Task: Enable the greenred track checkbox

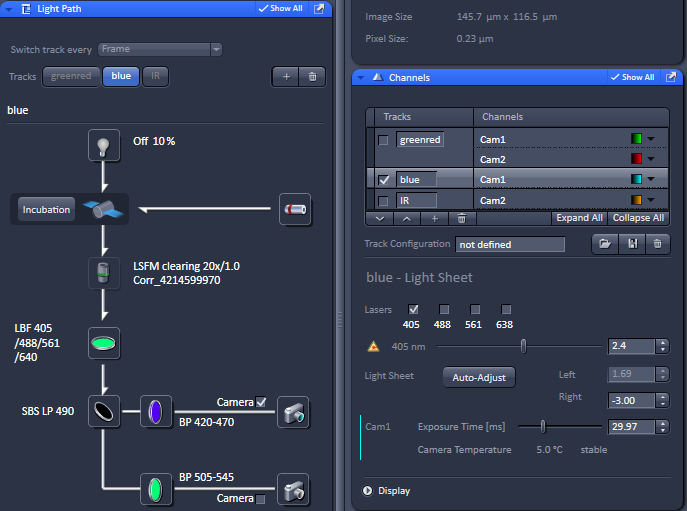Action: point(383,140)
